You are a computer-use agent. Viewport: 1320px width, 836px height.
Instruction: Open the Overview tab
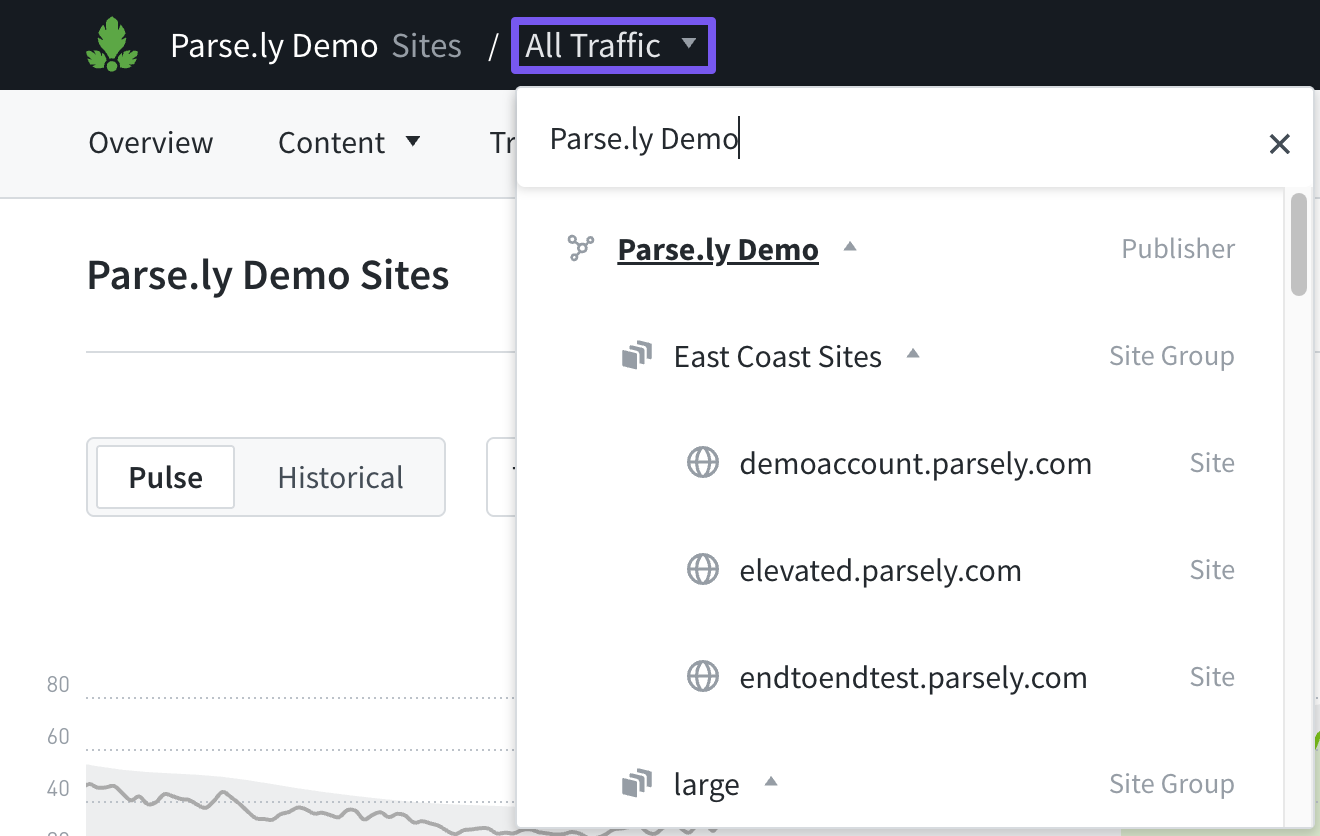coord(151,143)
